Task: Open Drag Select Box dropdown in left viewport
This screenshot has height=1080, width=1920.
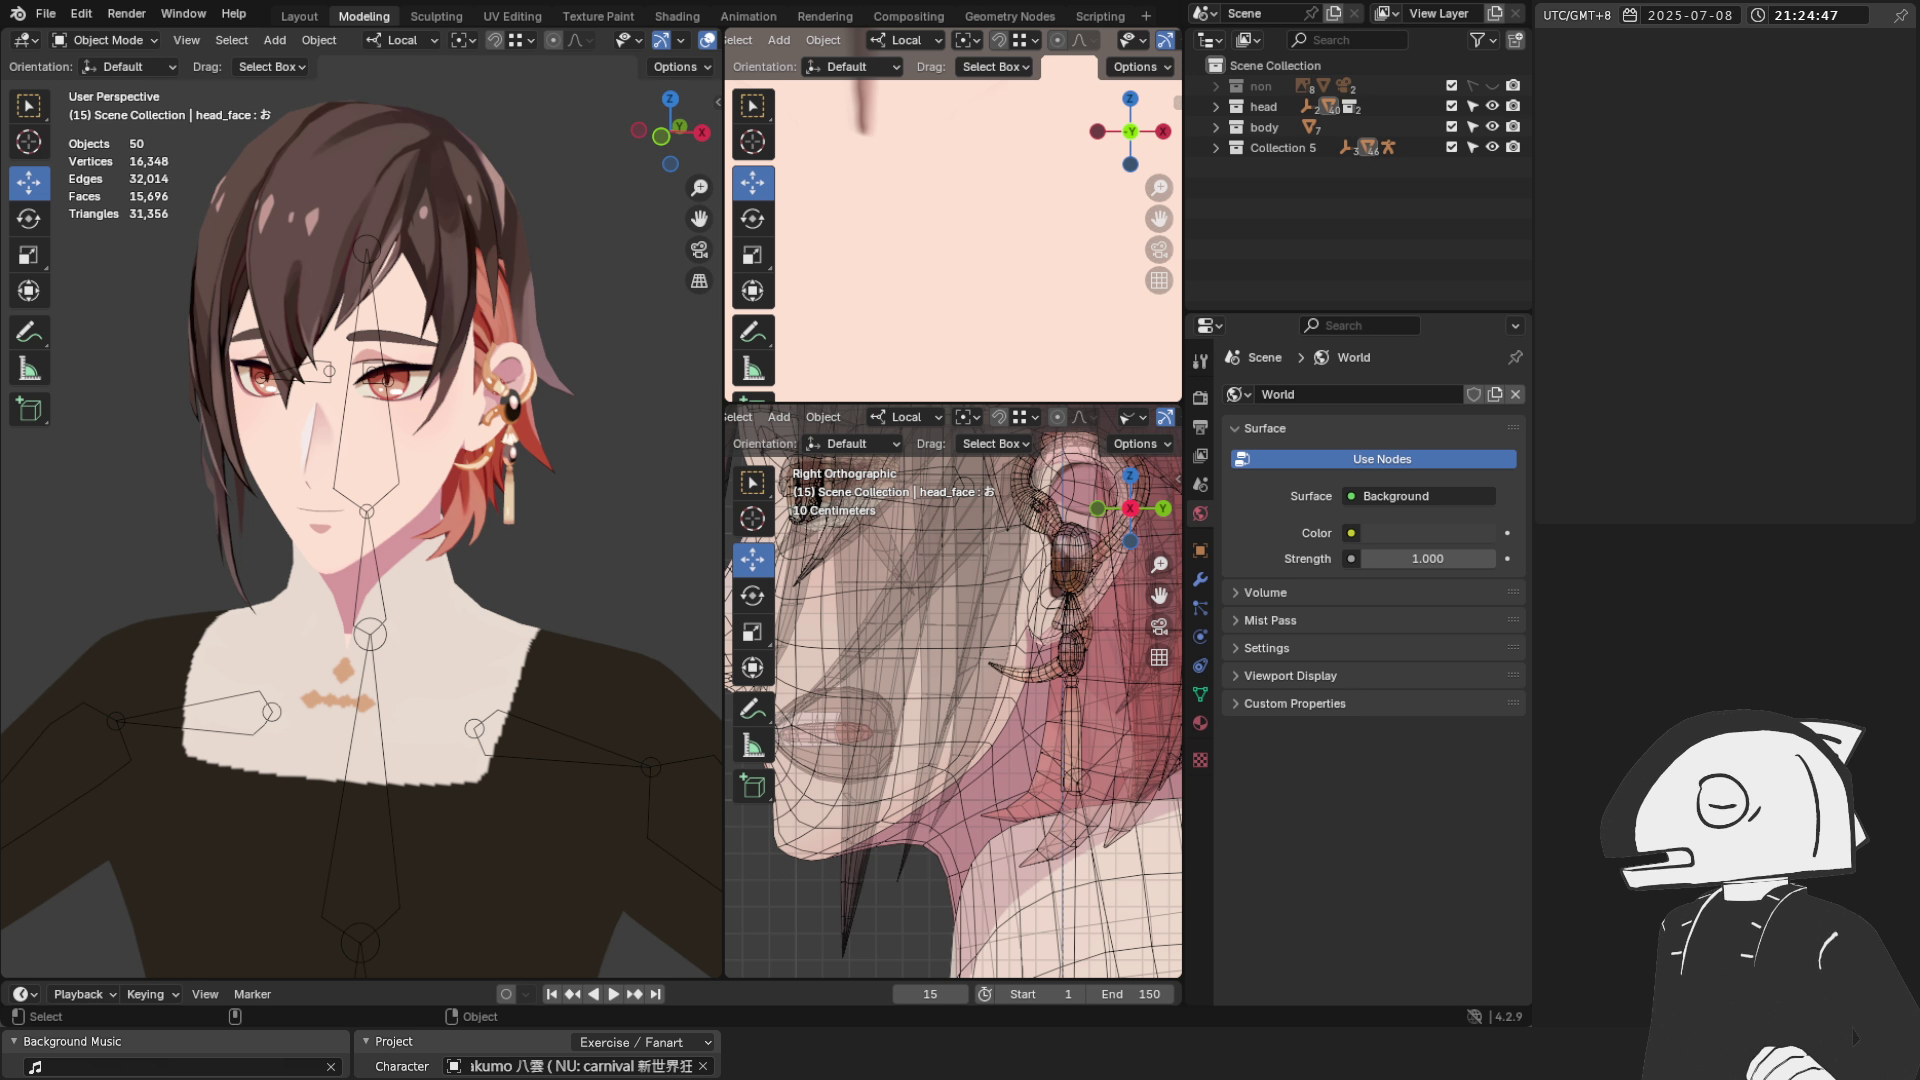Action: click(x=271, y=67)
